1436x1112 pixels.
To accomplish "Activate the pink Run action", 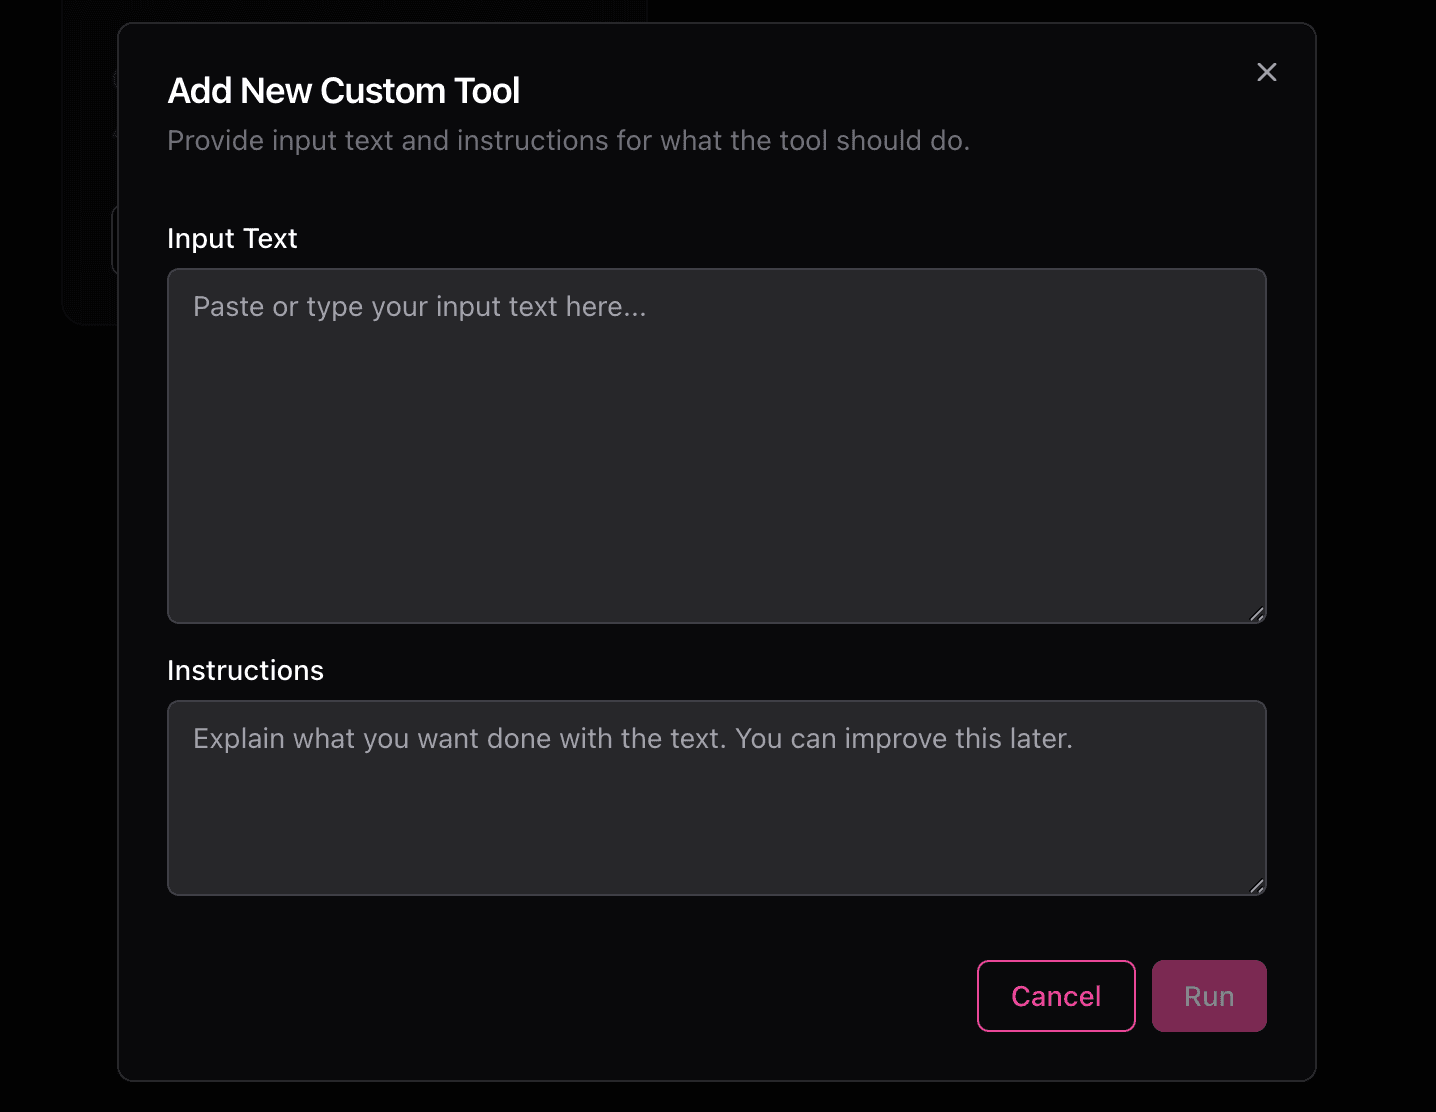I will pyautogui.click(x=1209, y=995).
